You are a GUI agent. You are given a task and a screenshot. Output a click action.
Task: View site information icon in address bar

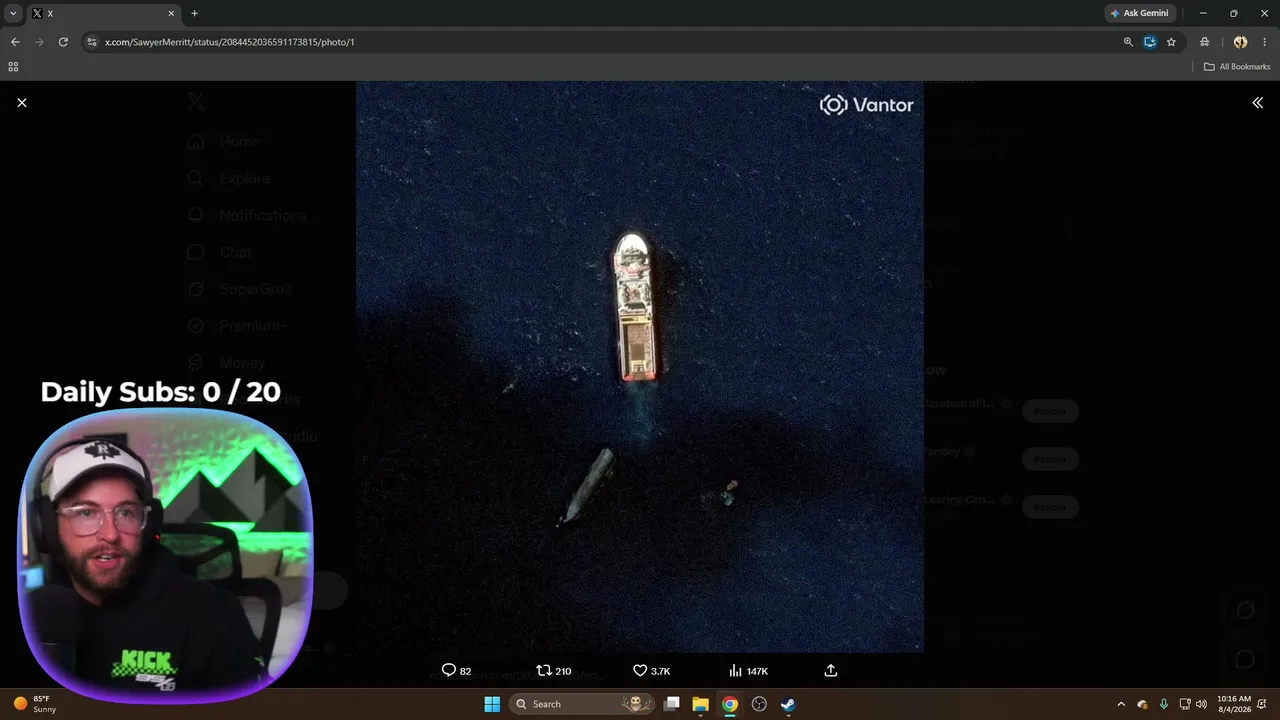[x=92, y=42]
